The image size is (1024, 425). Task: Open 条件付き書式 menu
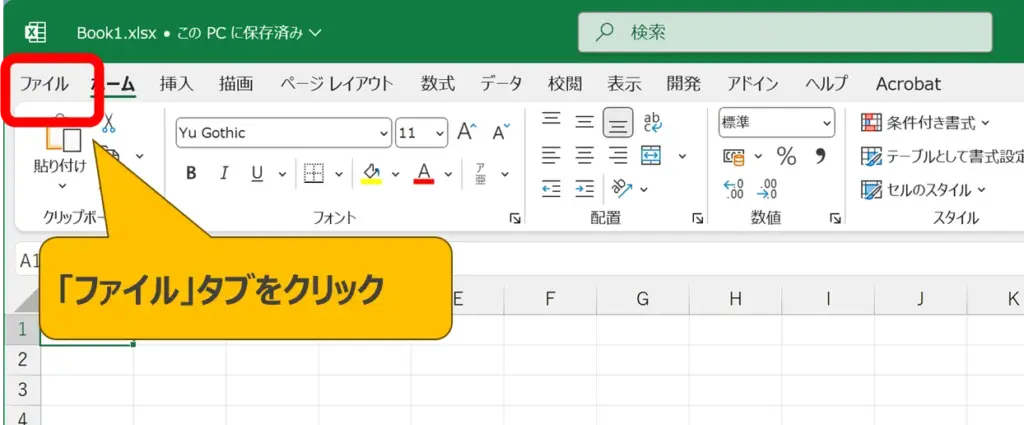(925, 123)
